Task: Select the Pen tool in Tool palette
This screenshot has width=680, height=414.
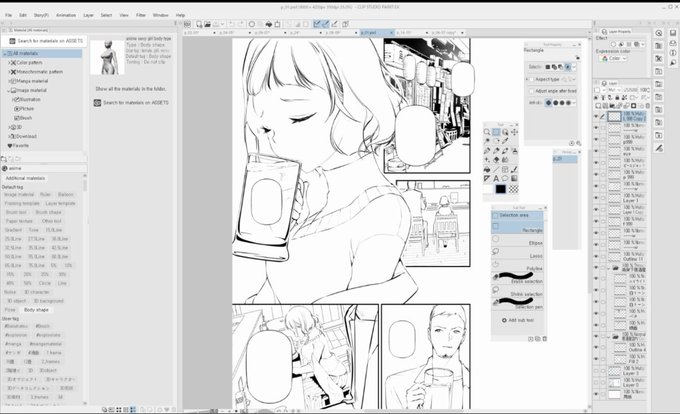Action: (x=487, y=151)
